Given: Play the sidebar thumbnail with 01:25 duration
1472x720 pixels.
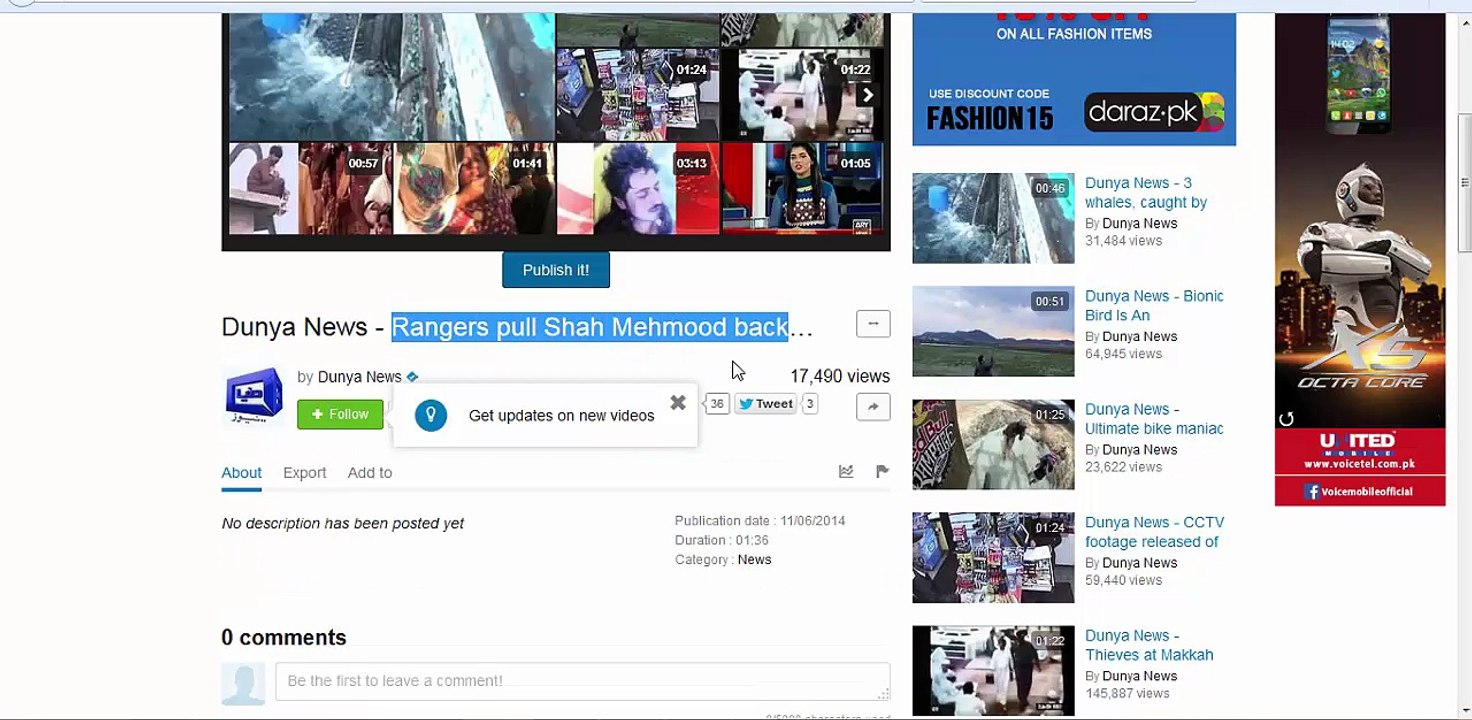Looking at the screenshot, I should click(x=993, y=445).
